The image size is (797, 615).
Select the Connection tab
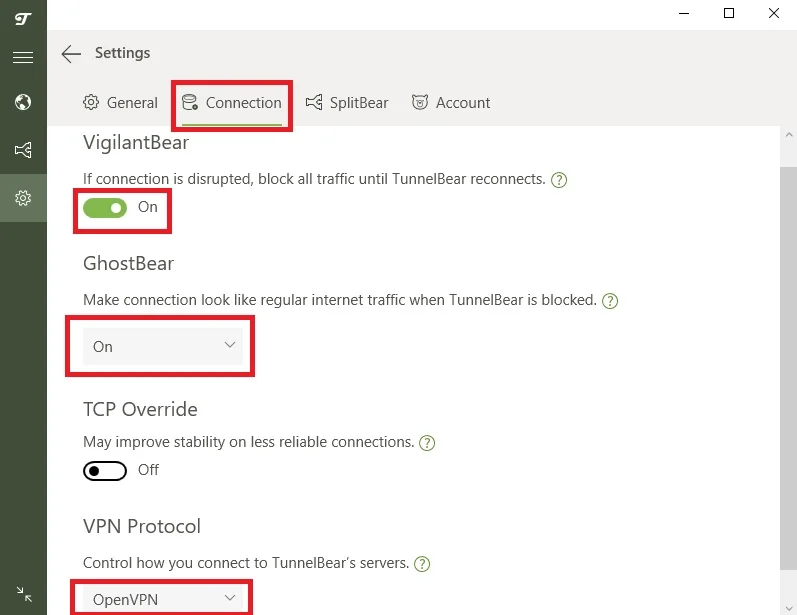232,103
